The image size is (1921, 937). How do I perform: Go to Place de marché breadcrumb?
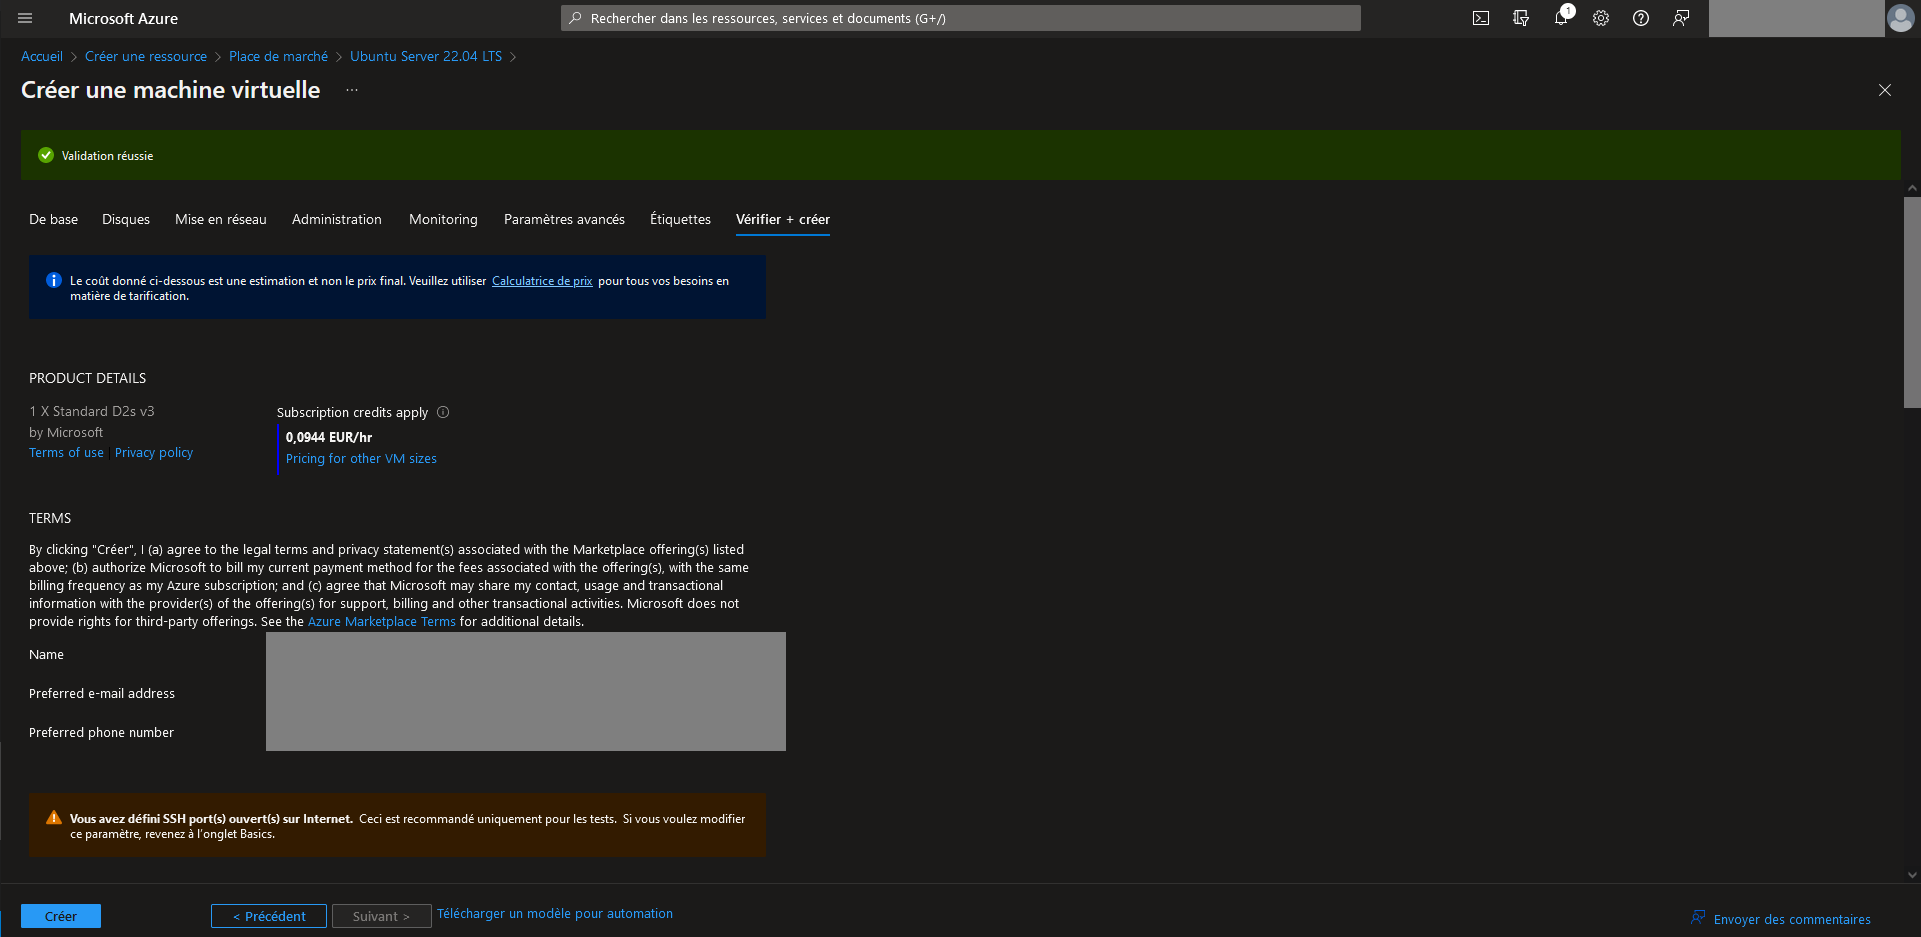(x=278, y=56)
